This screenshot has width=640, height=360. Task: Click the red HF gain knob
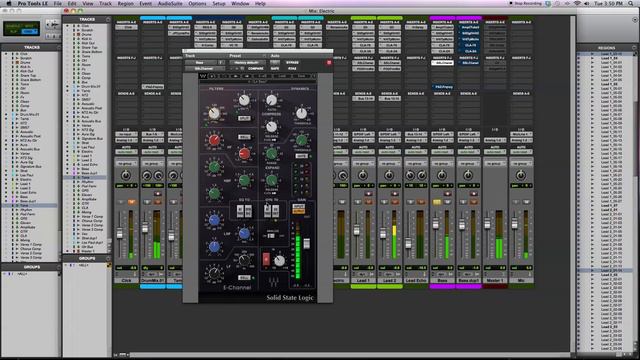click(214, 140)
